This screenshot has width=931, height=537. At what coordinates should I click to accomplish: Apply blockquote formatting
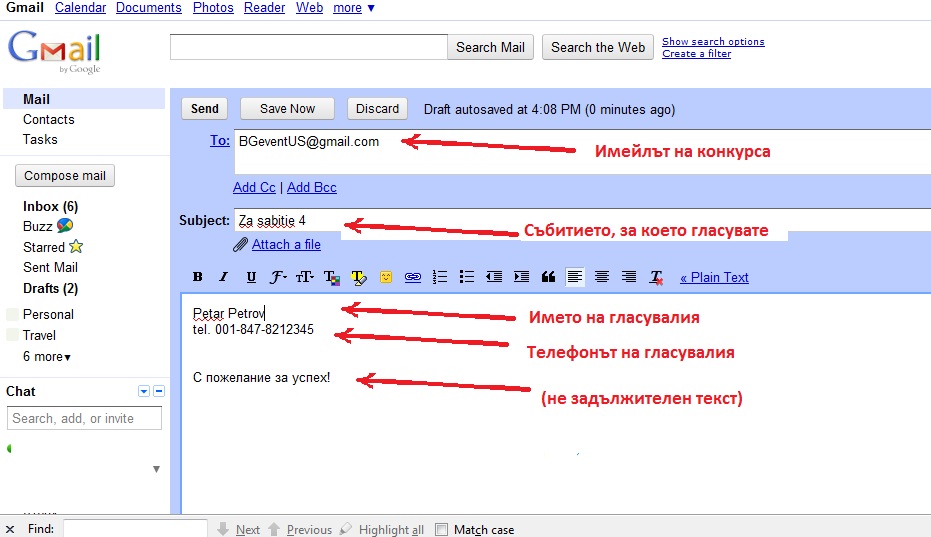point(547,277)
